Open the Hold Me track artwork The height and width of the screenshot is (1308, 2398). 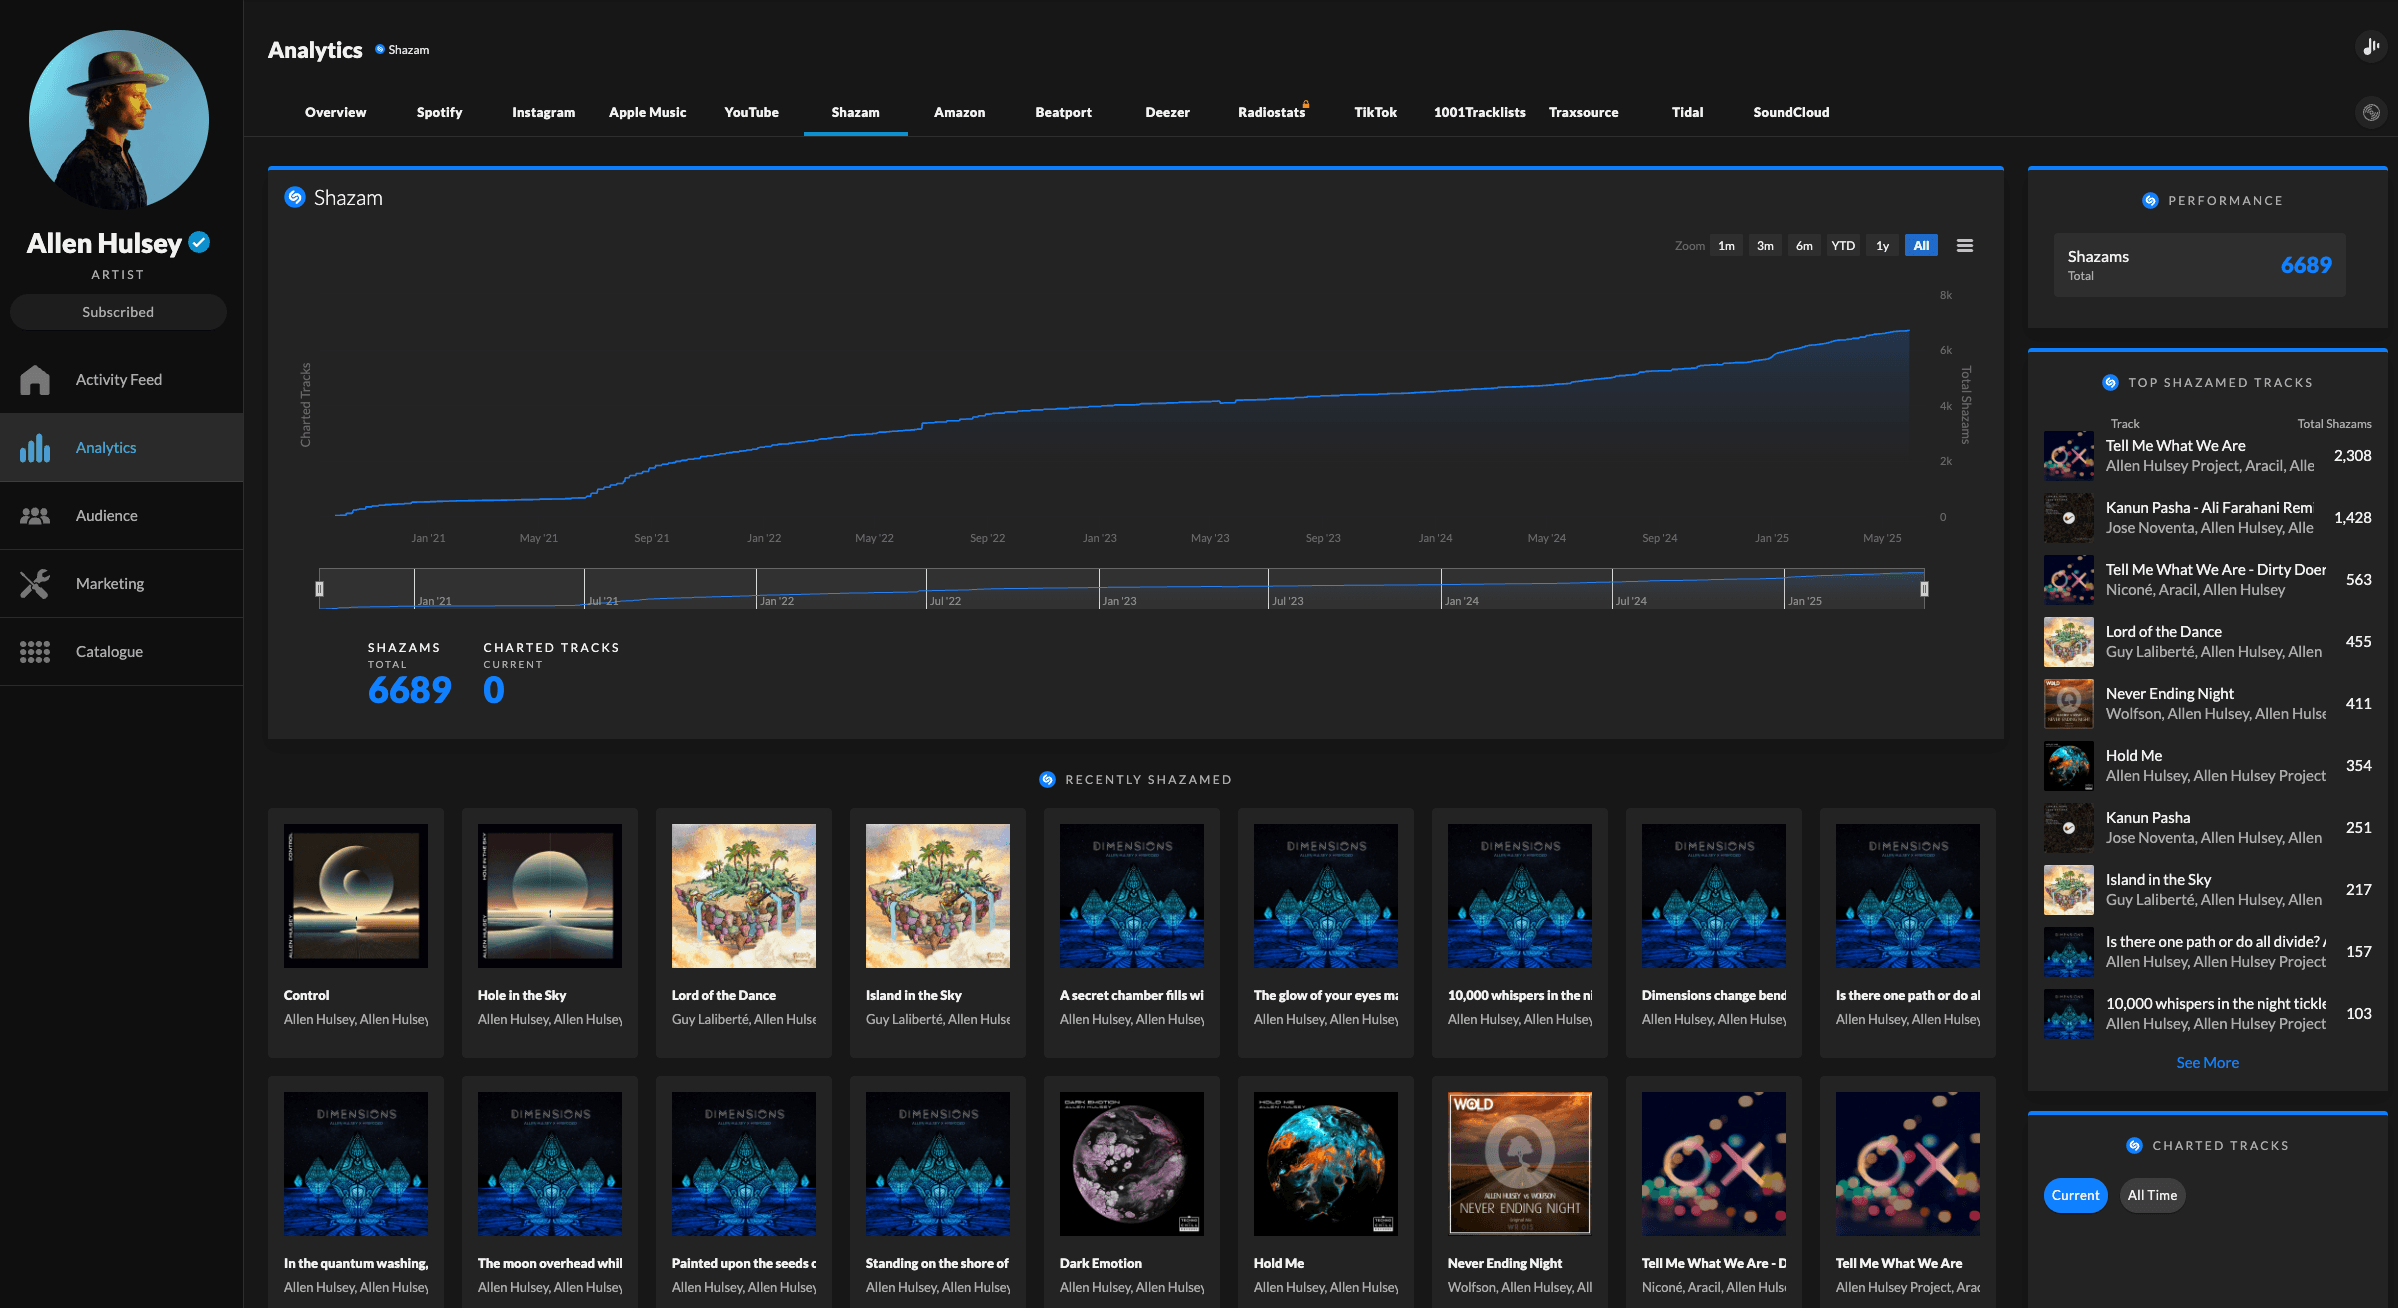point(1325,1163)
